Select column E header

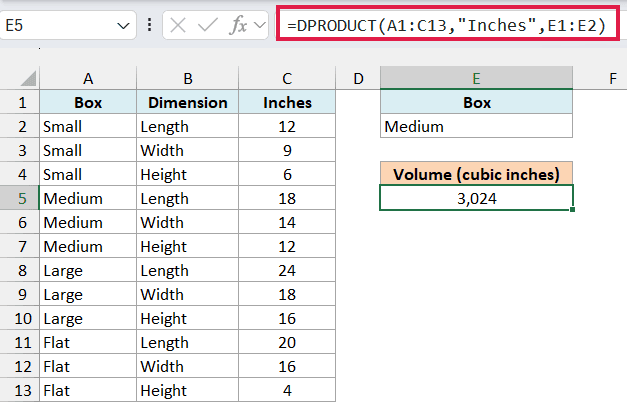pos(476,78)
